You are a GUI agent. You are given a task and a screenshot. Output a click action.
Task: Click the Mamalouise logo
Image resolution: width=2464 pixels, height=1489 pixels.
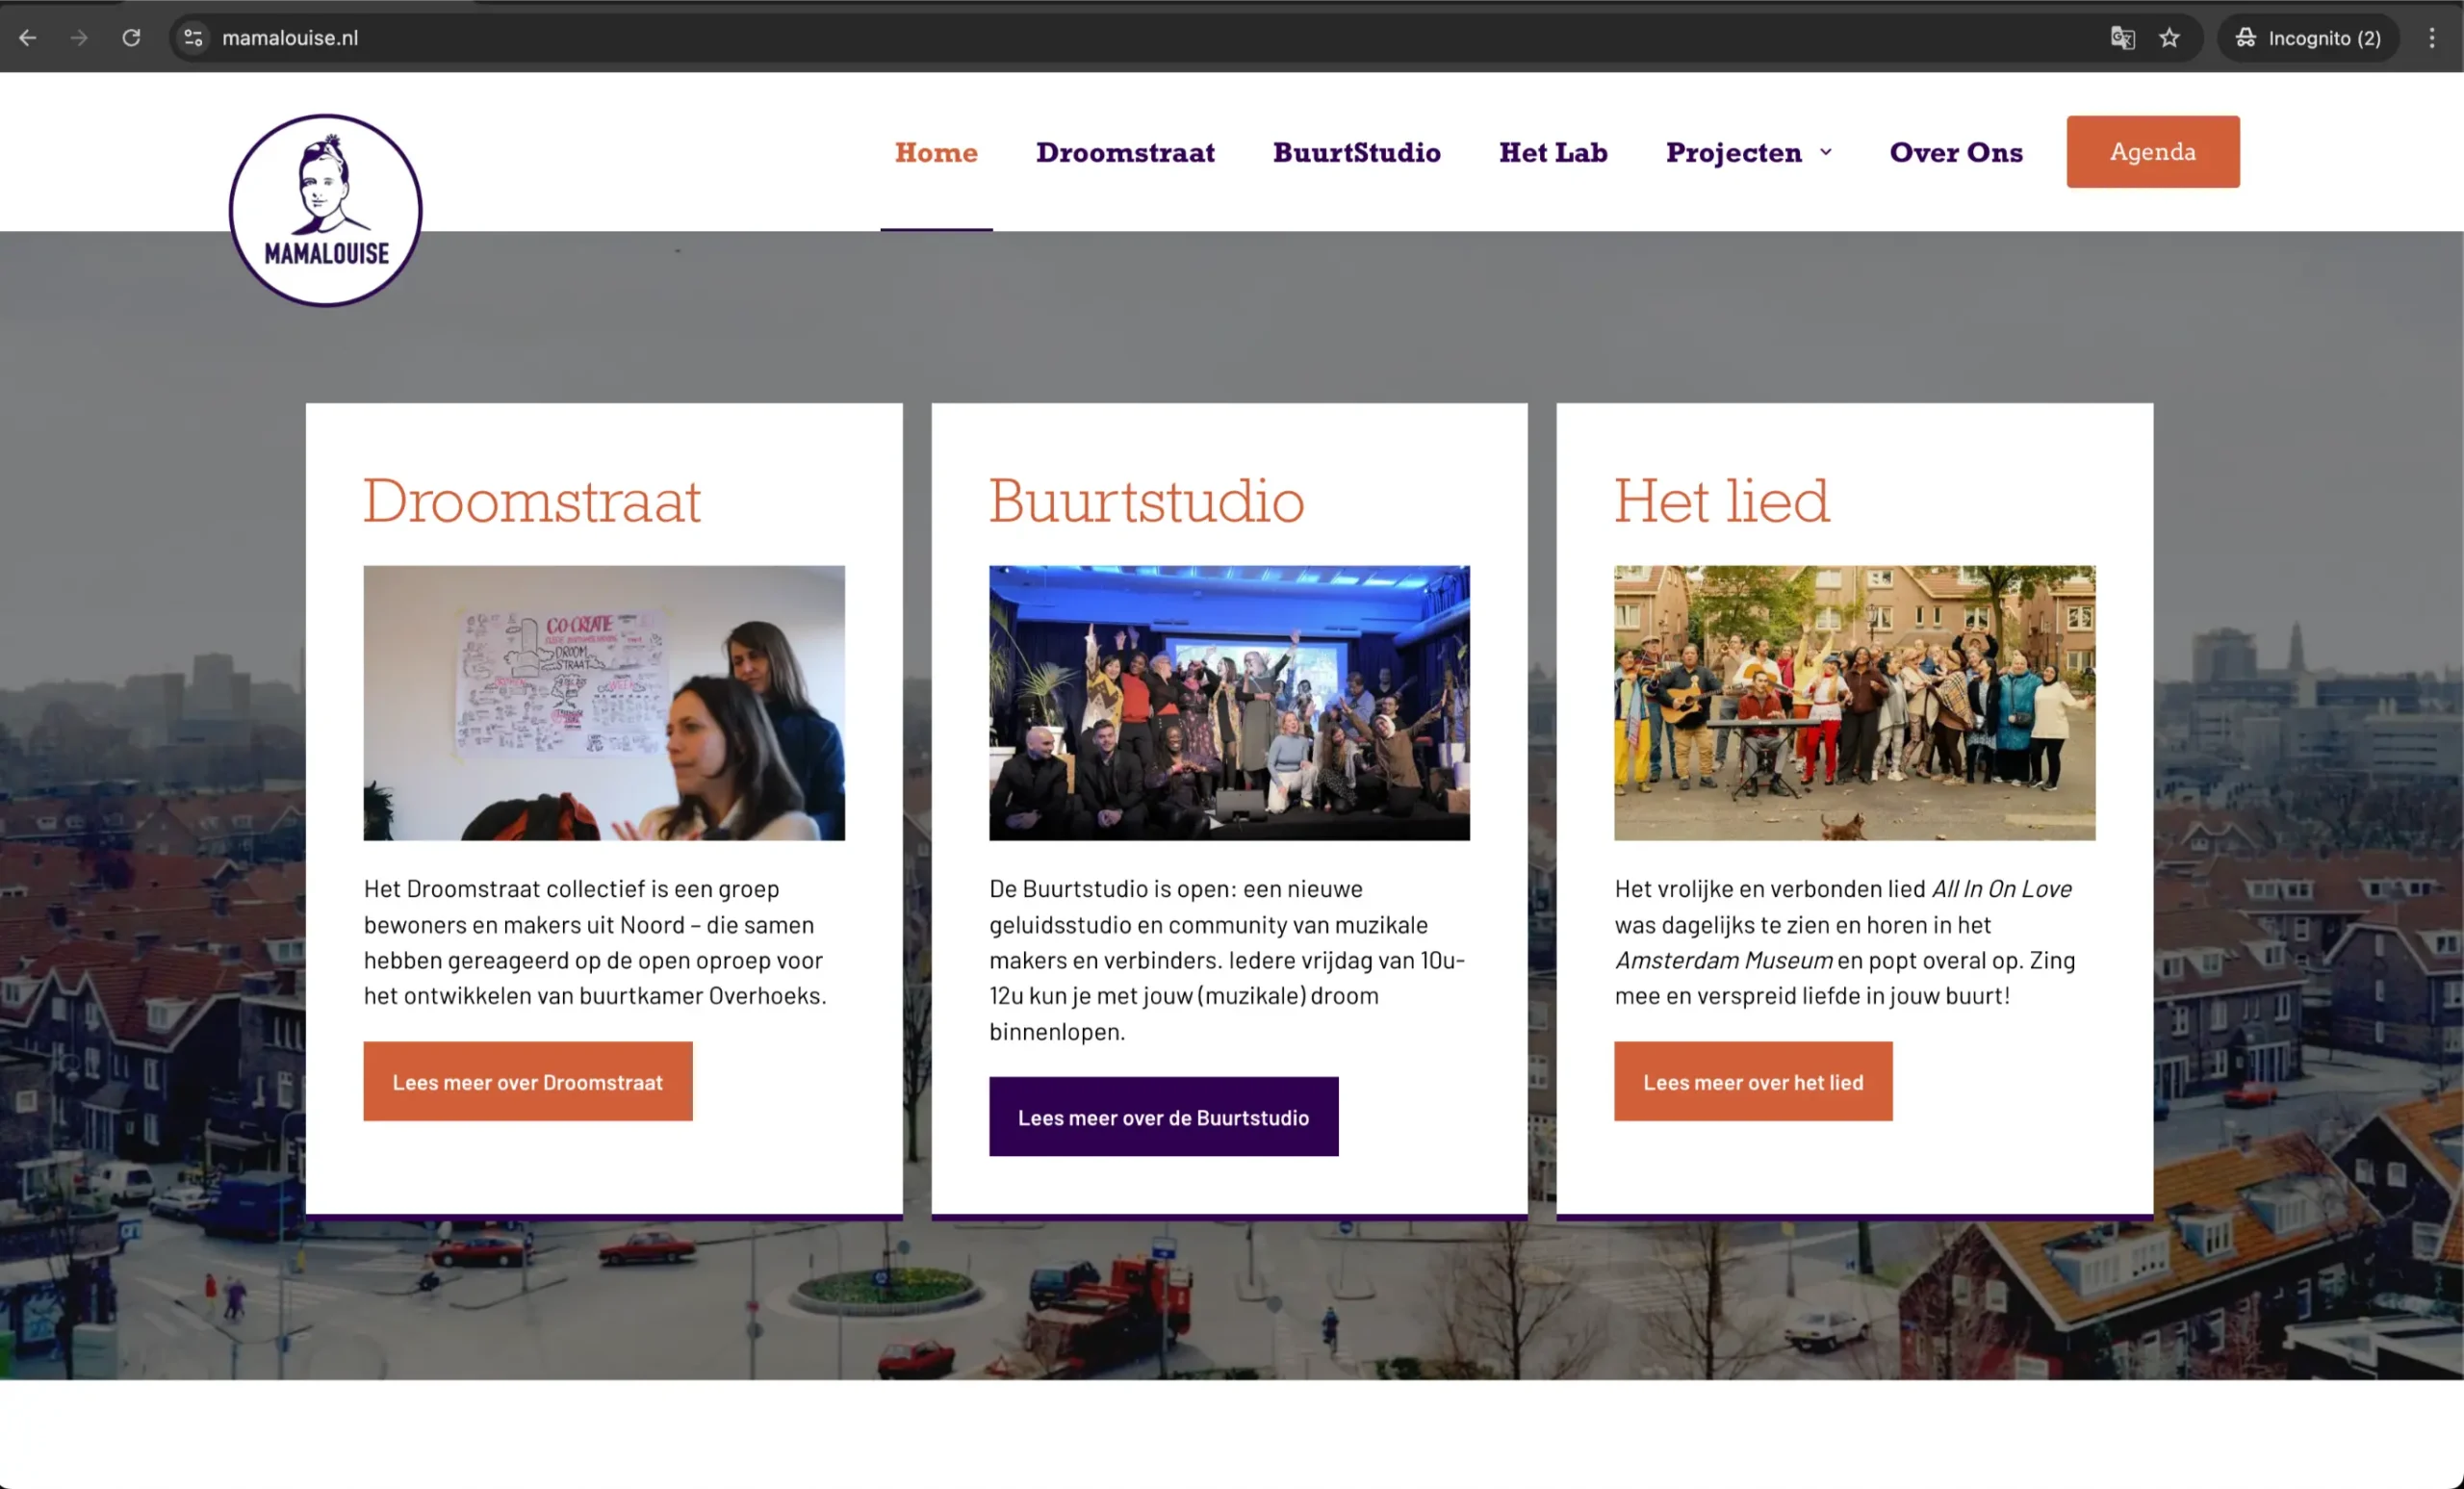coord(326,210)
